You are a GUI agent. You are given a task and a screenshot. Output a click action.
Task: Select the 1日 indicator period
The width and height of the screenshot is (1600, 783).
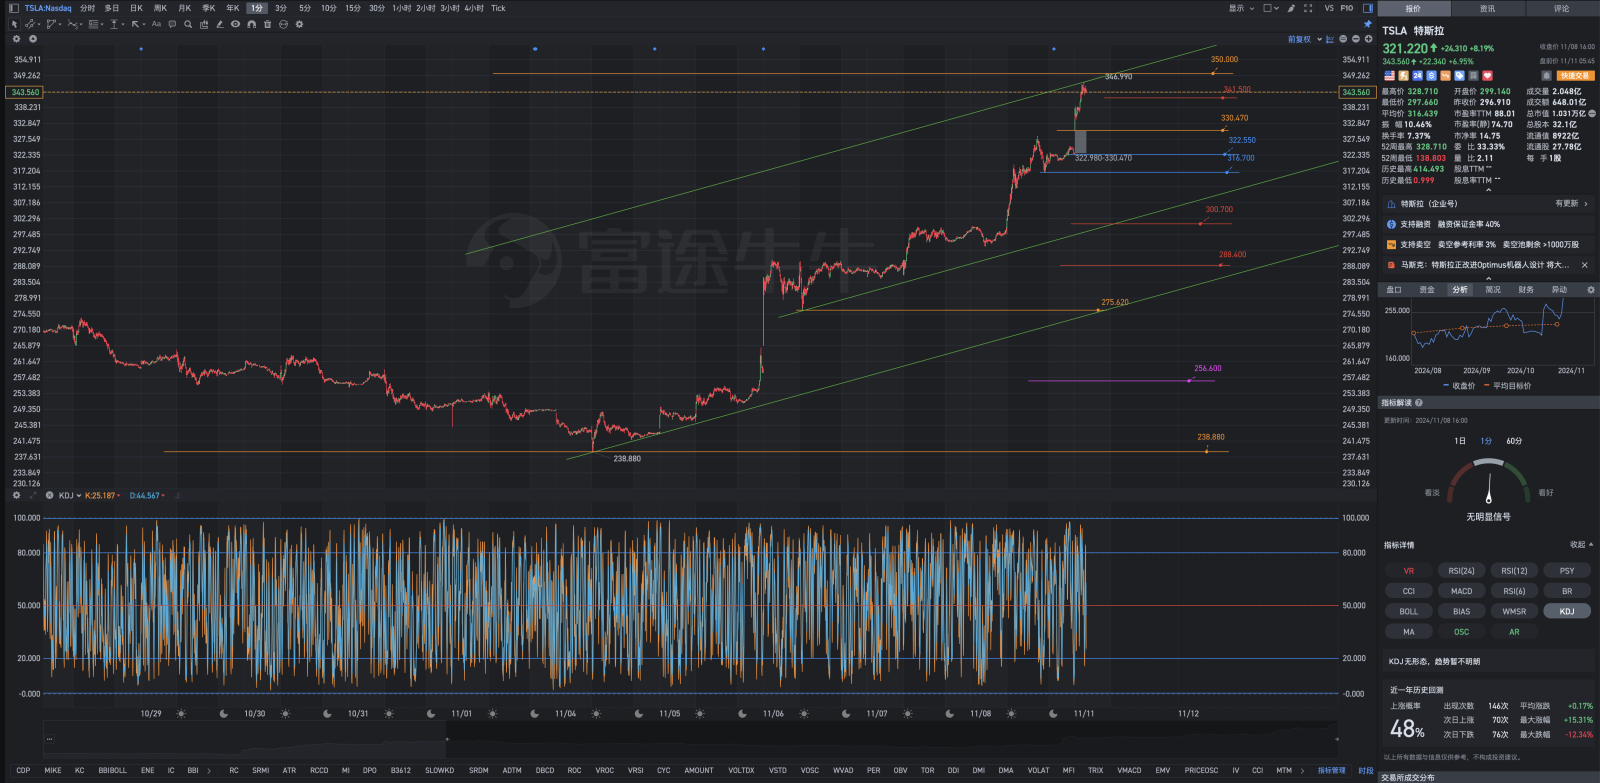(1460, 441)
